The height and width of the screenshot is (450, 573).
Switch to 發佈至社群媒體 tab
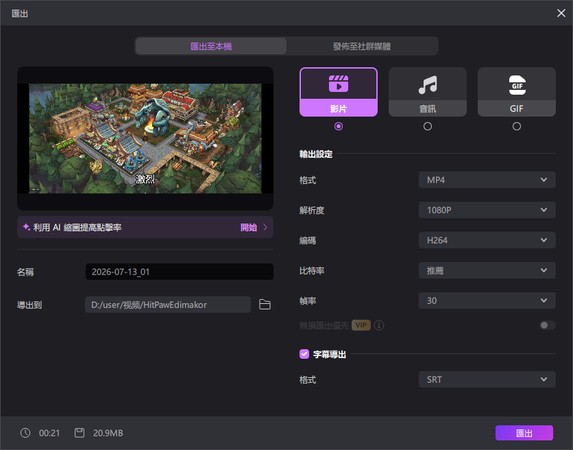click(x=362, y=46)
